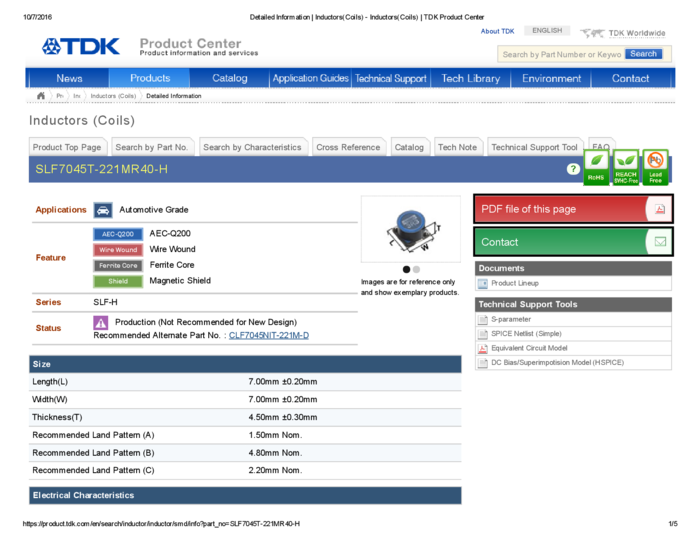Click the help question mark icon
The height and width of the screenshot is (541, 700).
tap(573, 169)
